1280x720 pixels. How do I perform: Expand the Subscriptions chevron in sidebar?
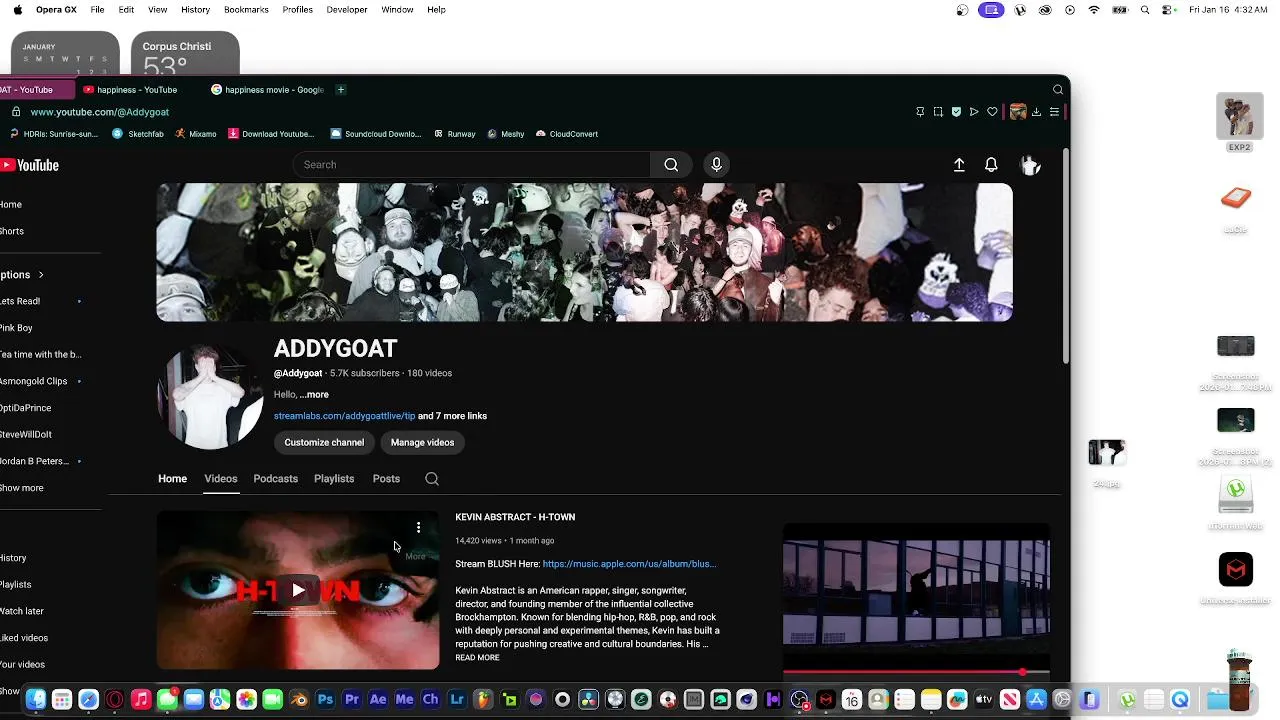[41, 275]
